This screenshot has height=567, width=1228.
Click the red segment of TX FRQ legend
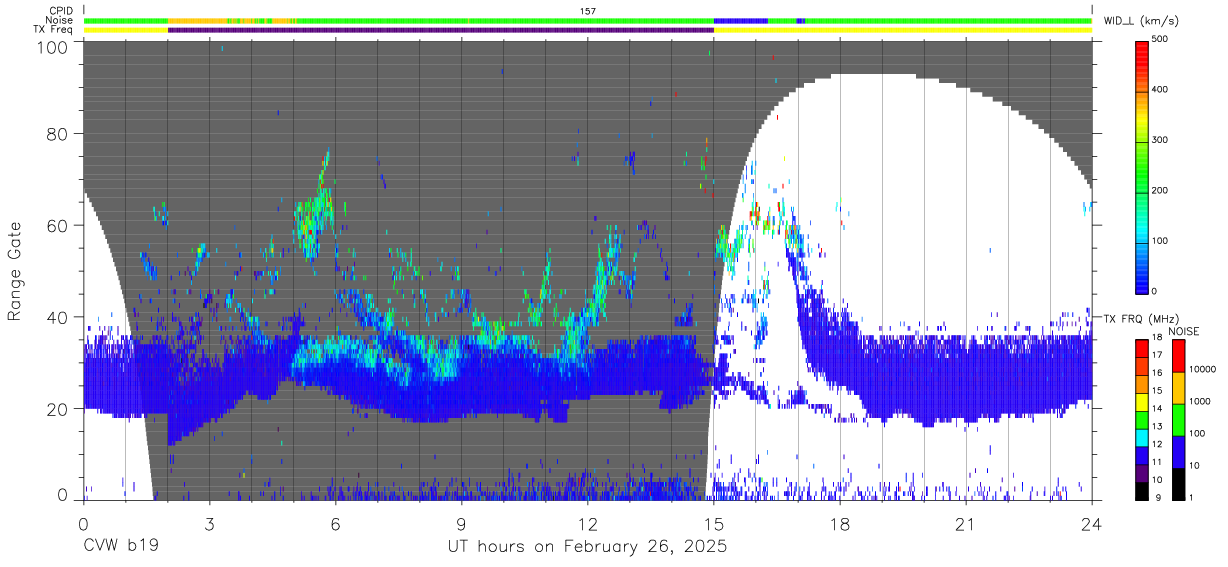1142,349
